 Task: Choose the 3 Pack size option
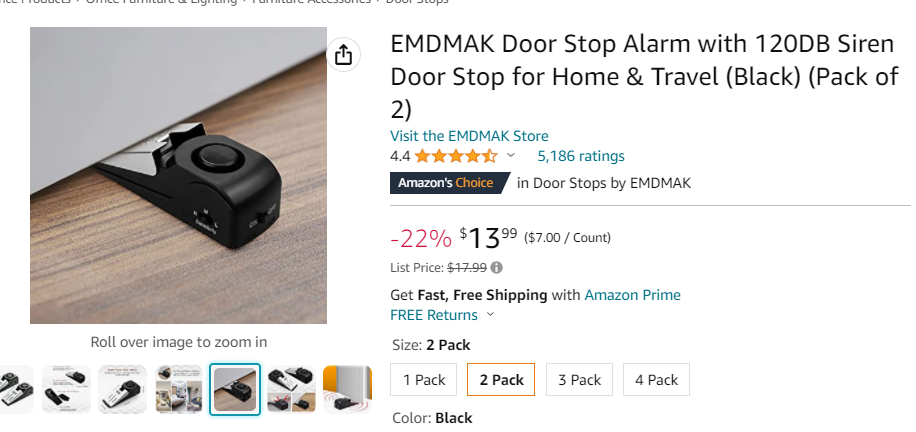[580, 380]
